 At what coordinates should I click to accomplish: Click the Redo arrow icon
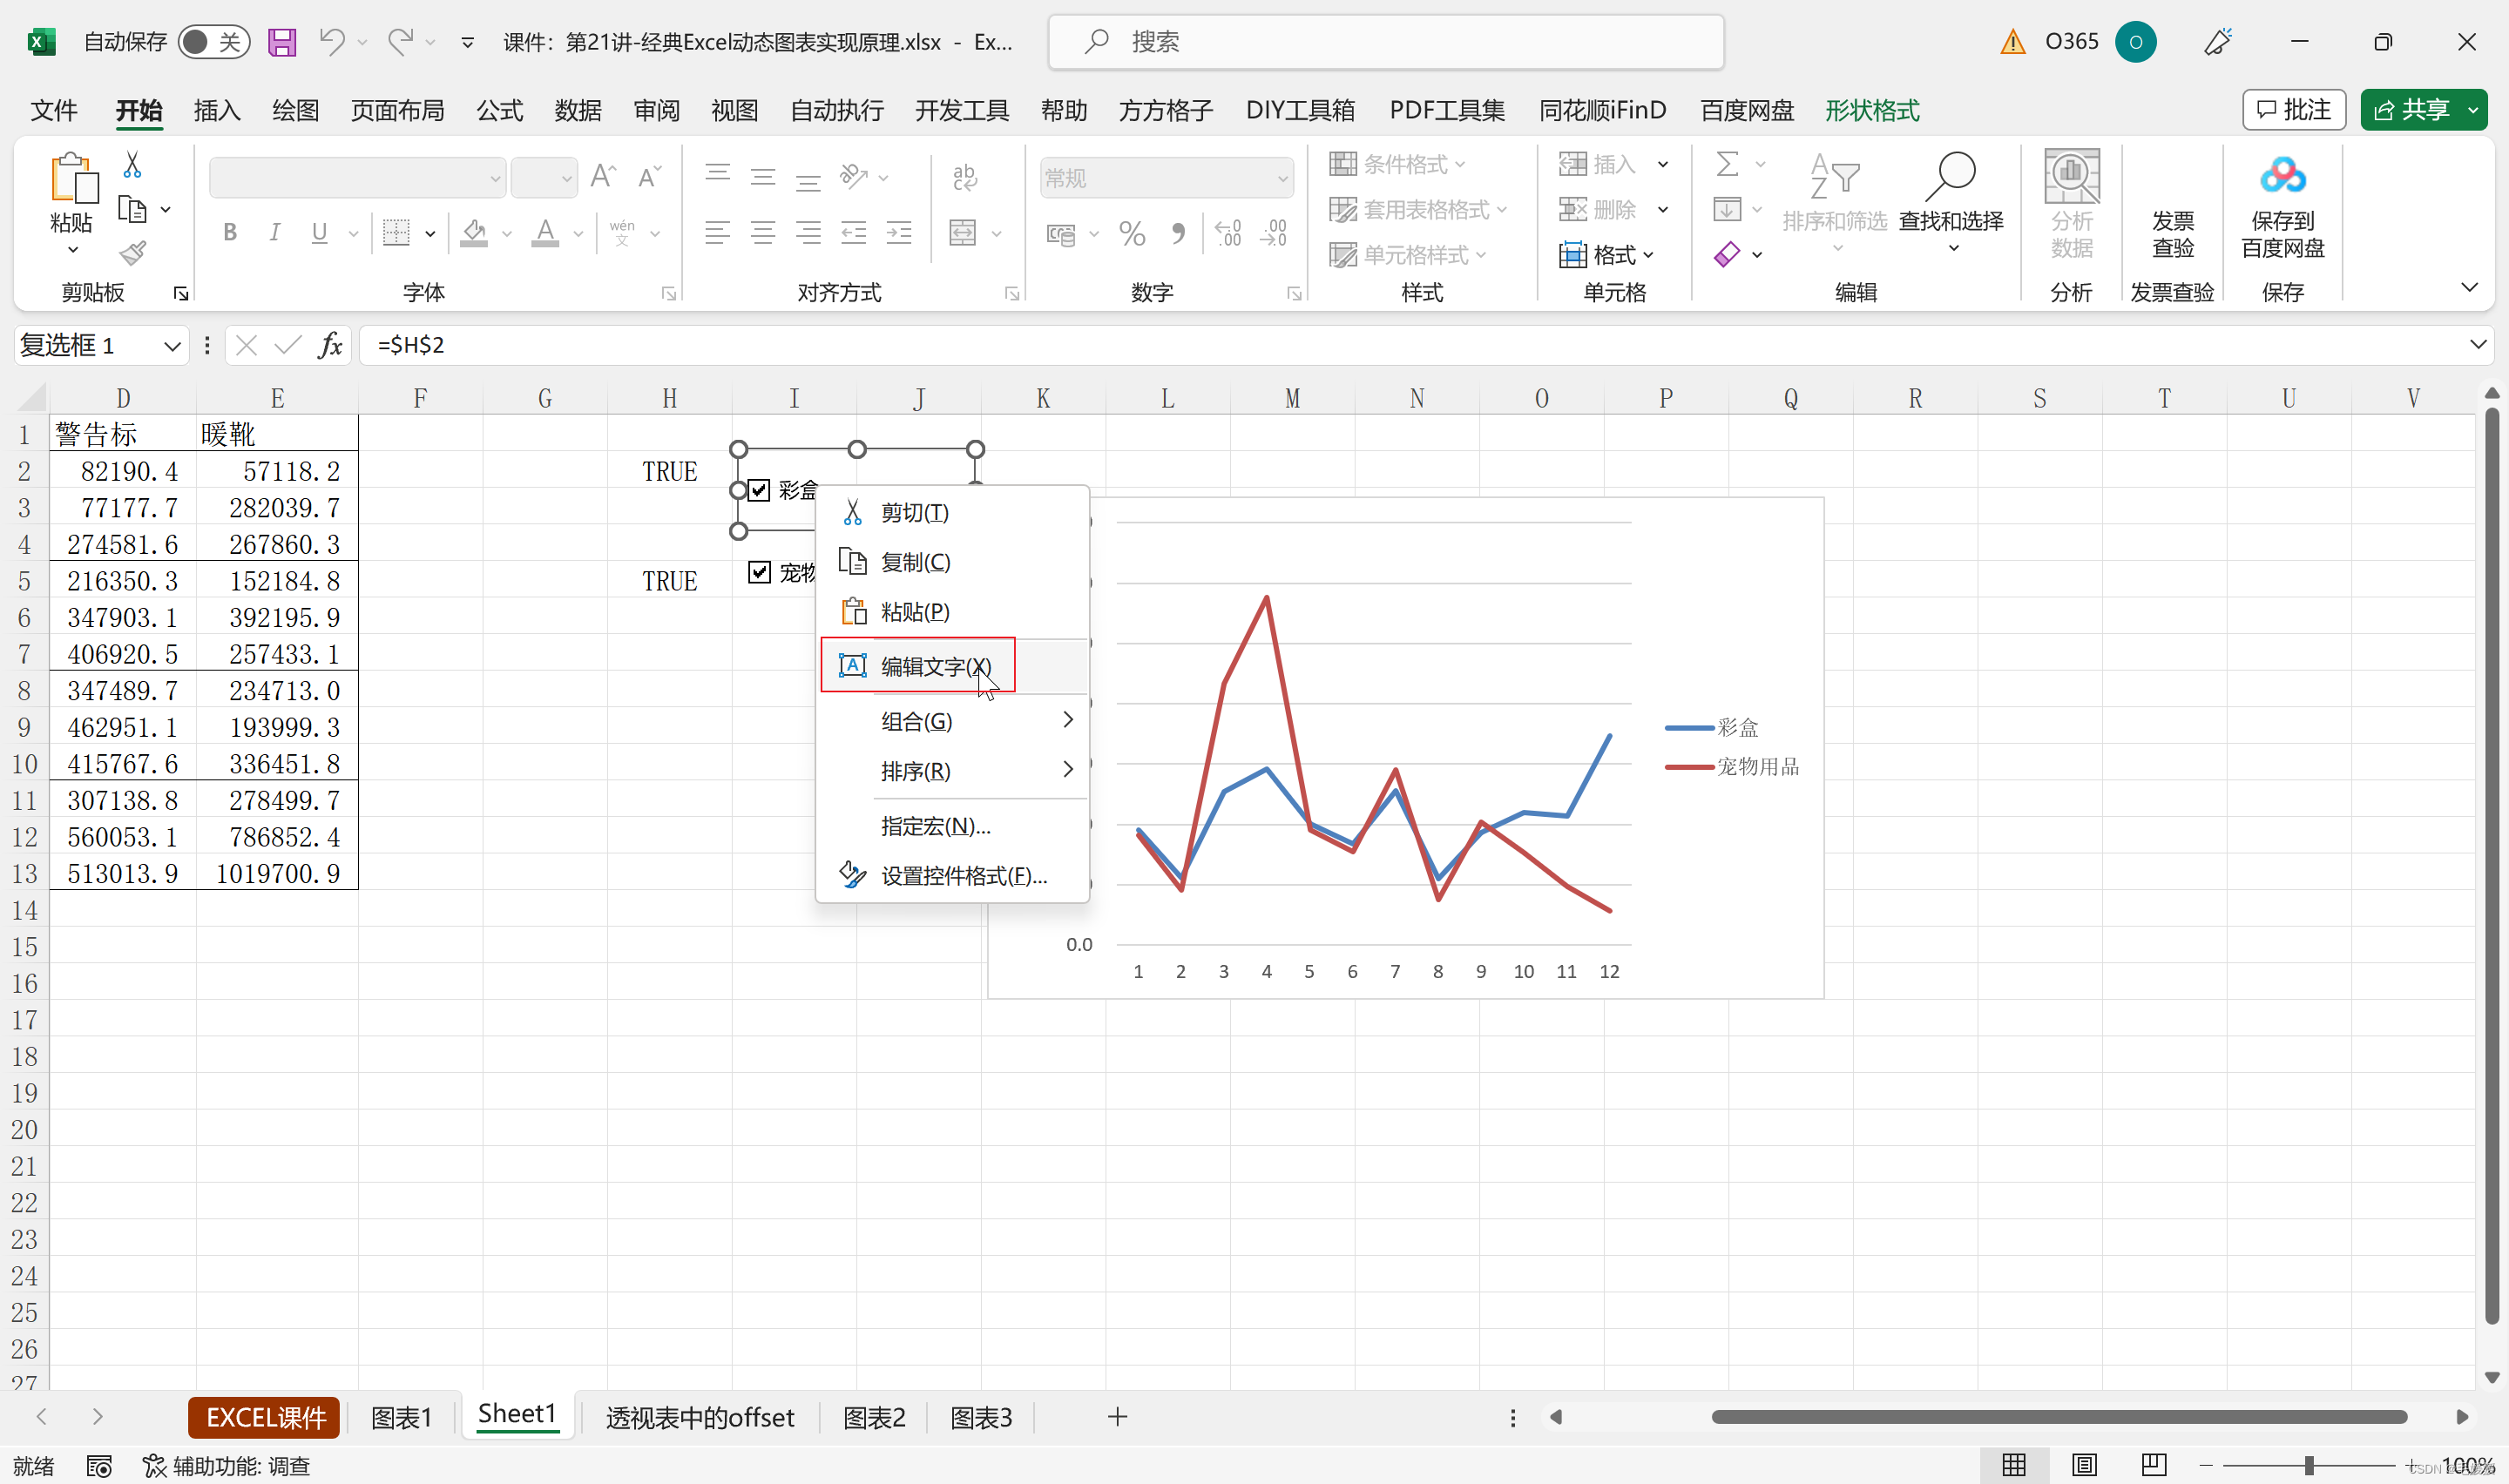click(400, 42)
